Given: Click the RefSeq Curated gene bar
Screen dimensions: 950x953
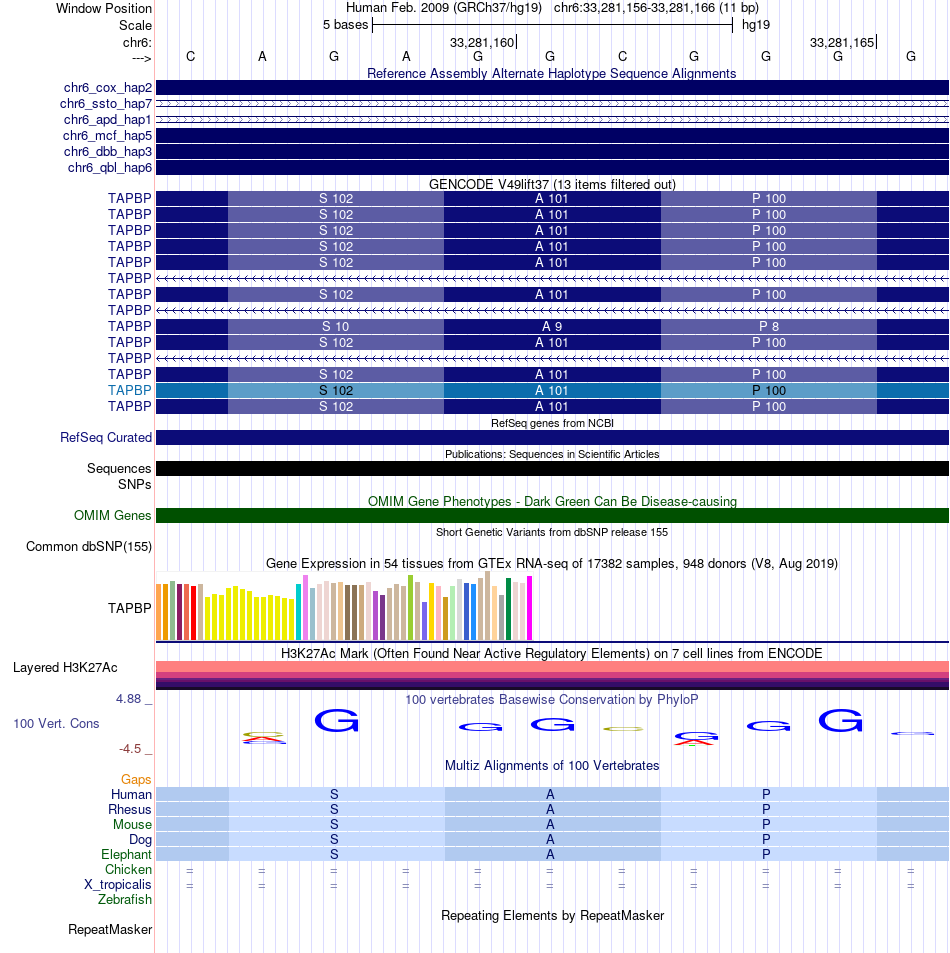Looking at the screenshot, I should tap(552, 438).
